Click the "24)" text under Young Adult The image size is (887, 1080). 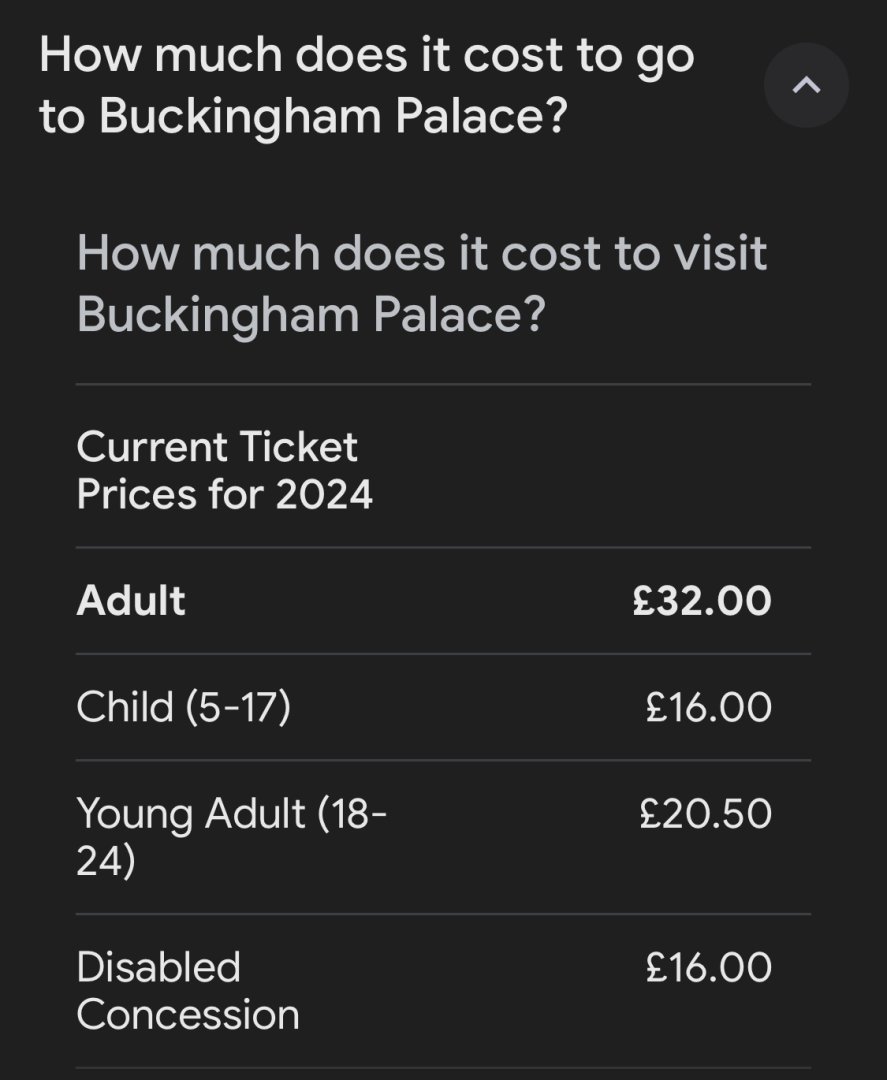coord(105,860)
